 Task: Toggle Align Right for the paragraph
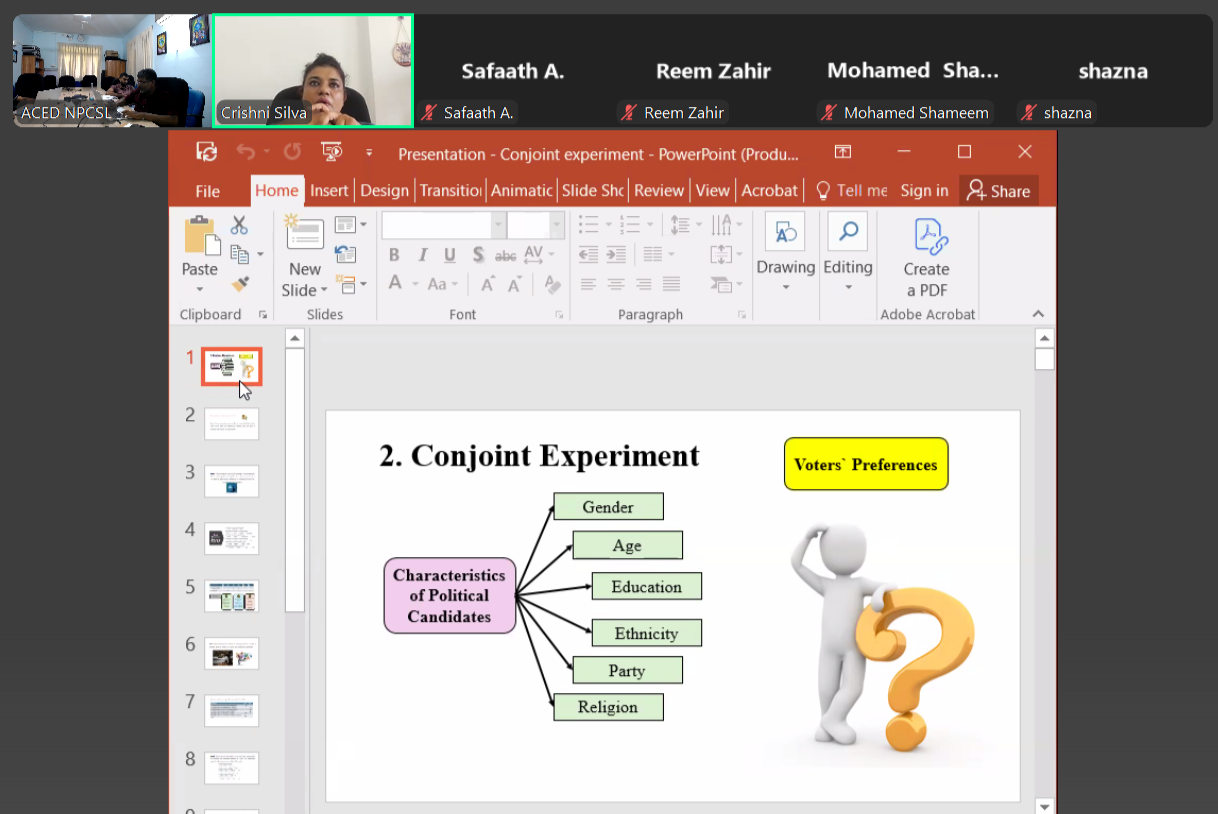tap(644, 284)
